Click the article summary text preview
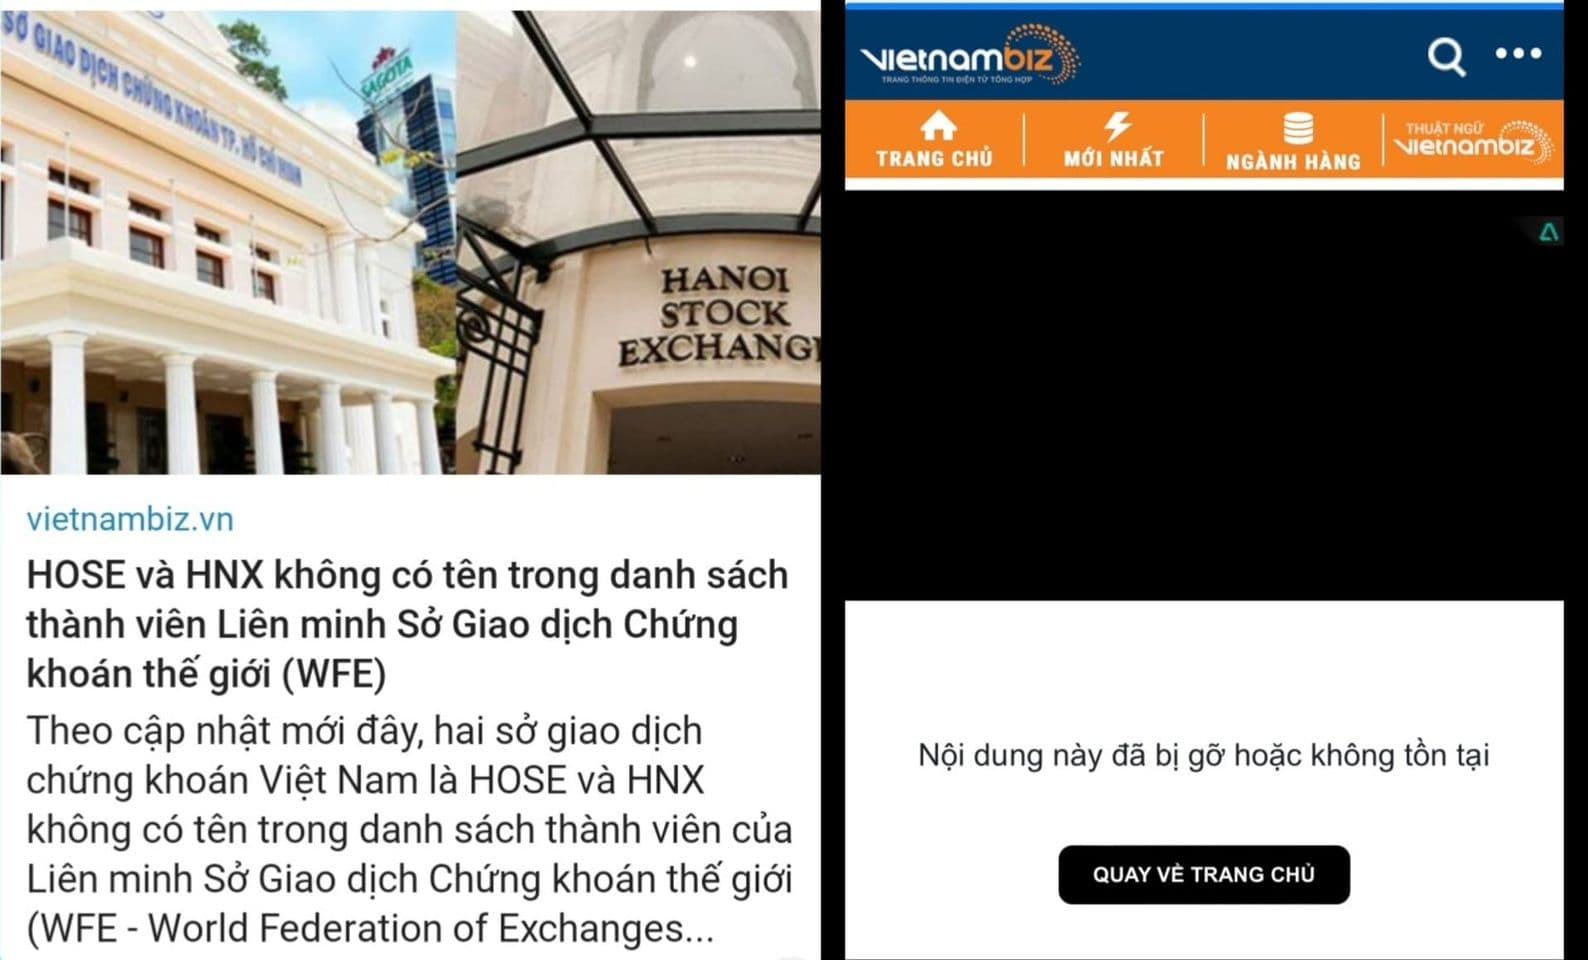The image size is (1588, 960). pyautogui.click(x=409, y=829)
